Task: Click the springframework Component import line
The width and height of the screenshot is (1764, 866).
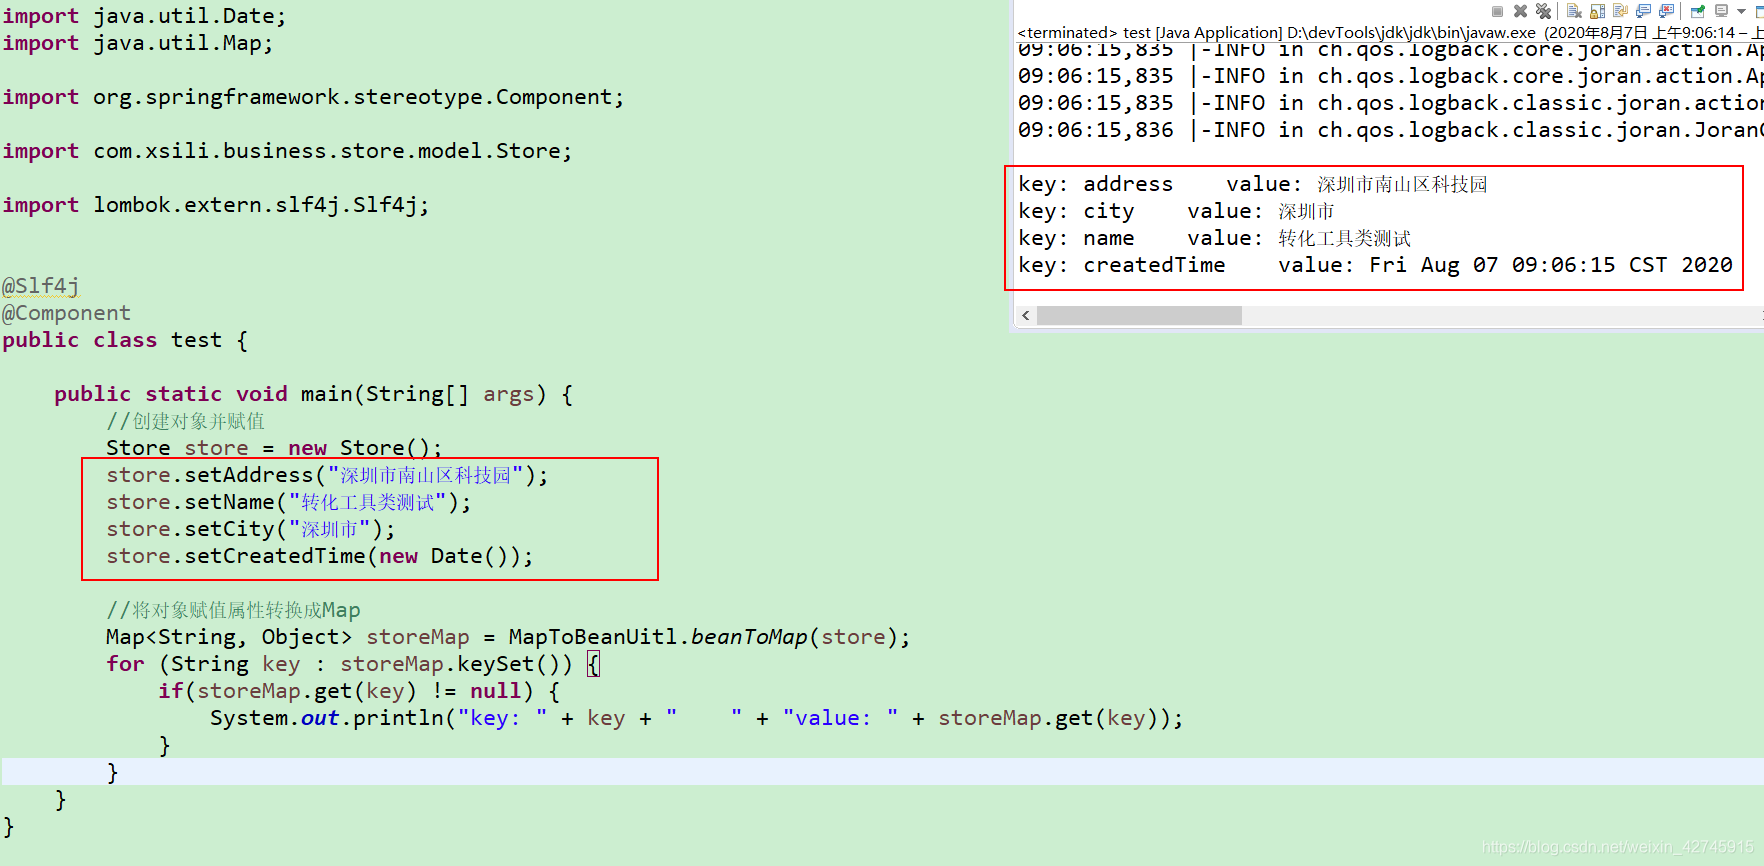Action: pyautogui.click(x=313, y=97)
